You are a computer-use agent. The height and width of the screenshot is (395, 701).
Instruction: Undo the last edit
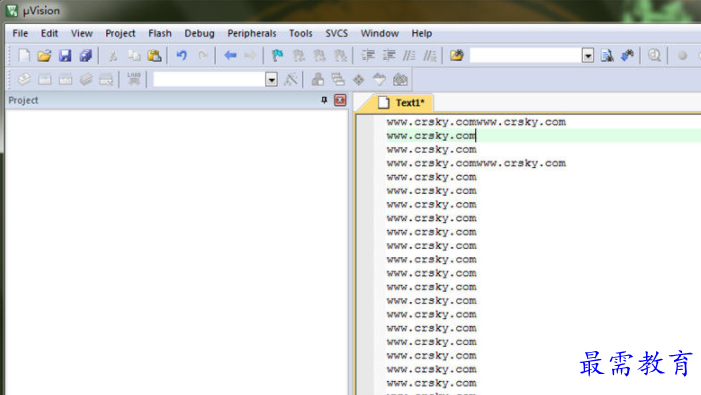[x=182, y=55]
